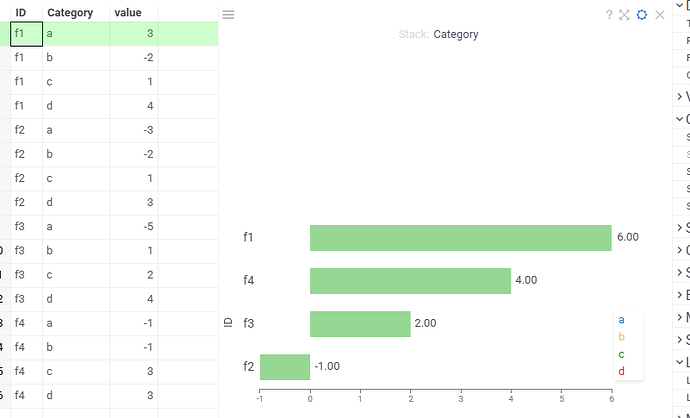Click the help question mark icon
The image size is (690, 418).
click(x=609, y=15)
